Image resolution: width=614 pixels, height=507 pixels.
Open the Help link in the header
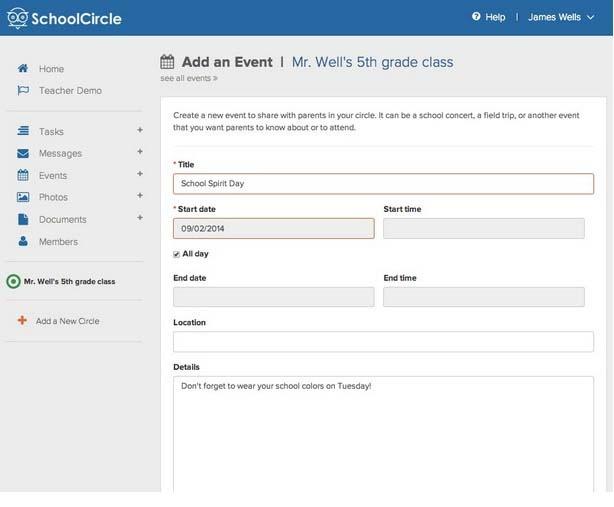(495, 17)
